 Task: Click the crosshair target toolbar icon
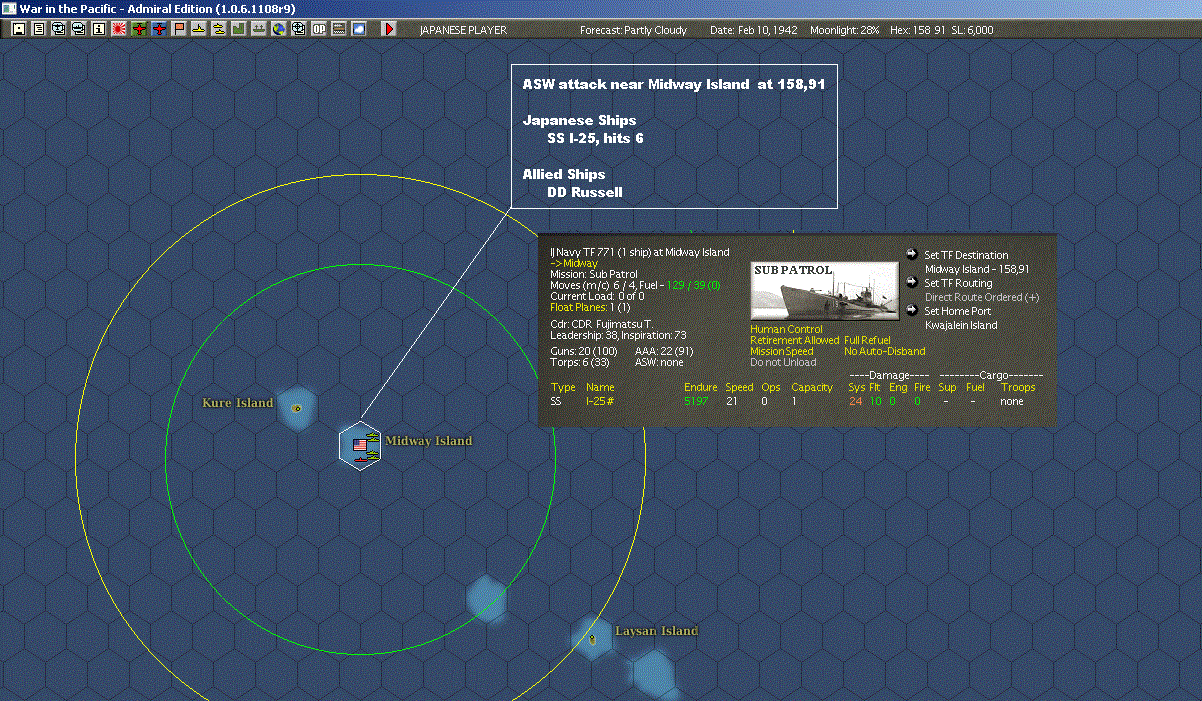[x=299, y=29]
